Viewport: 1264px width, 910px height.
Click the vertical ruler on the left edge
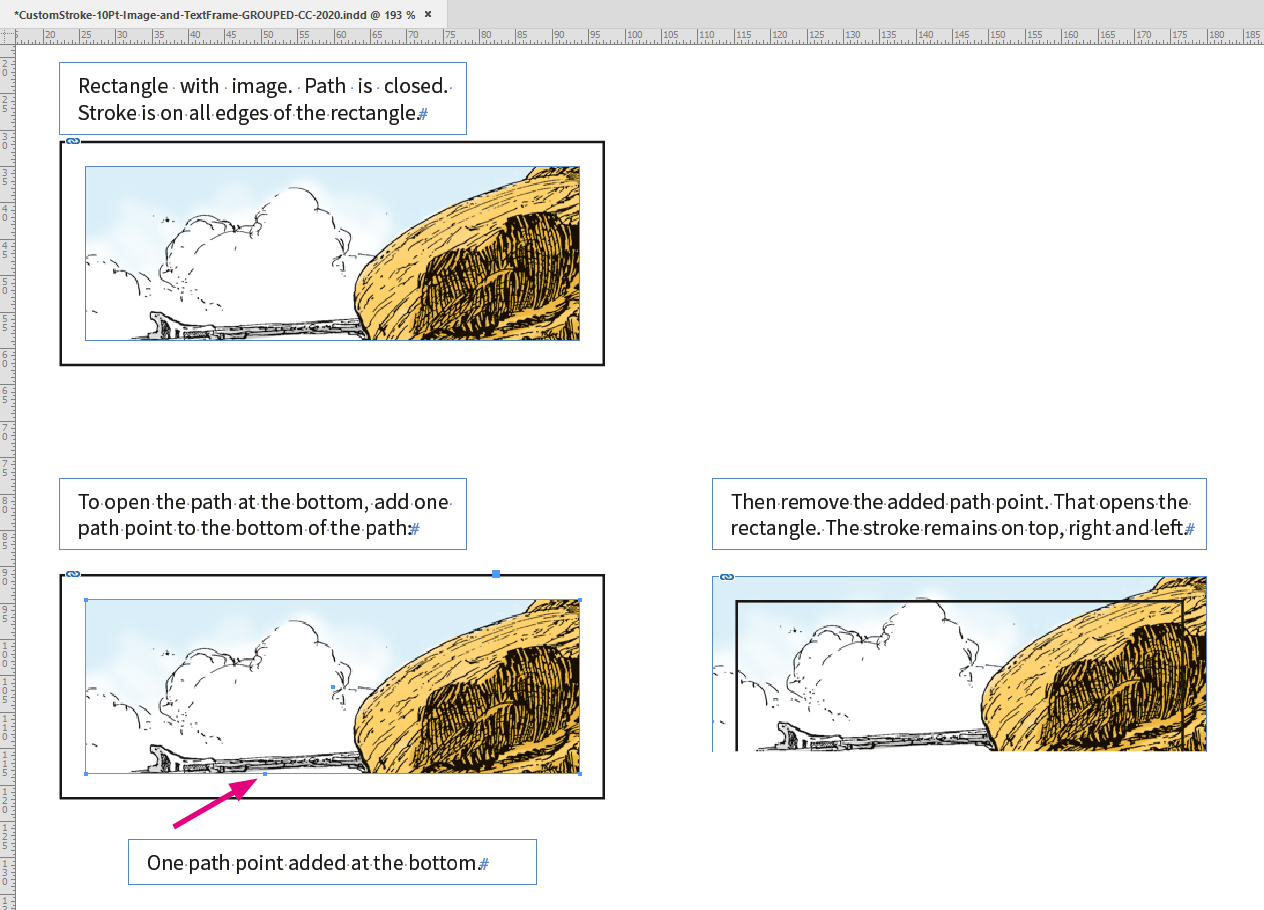pos(8,450)
